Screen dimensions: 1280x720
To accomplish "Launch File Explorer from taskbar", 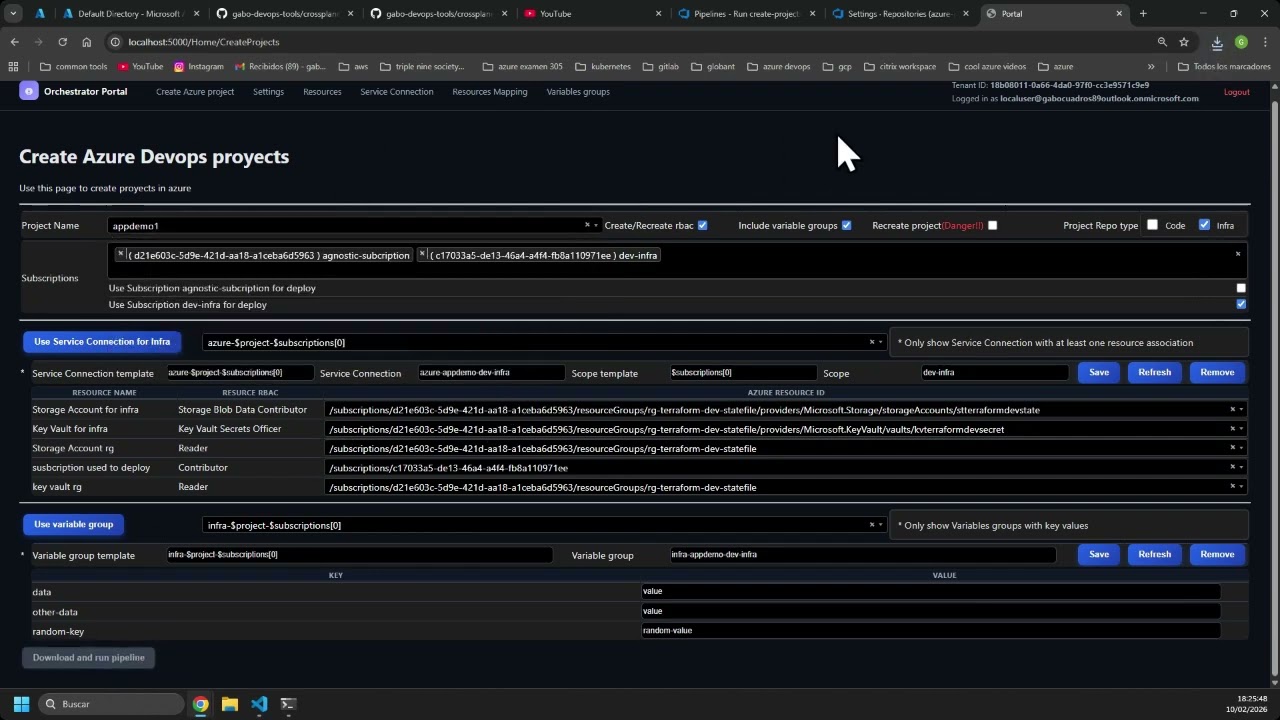I will (230, 704).
